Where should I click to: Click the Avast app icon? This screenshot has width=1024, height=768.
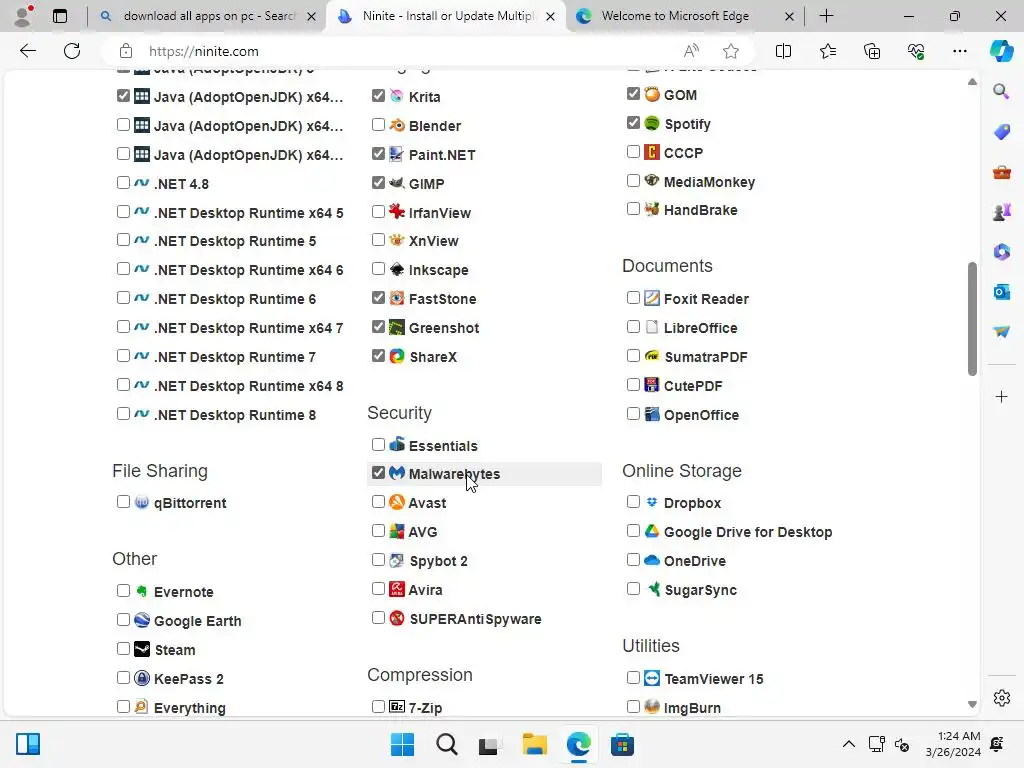[396, 502]
